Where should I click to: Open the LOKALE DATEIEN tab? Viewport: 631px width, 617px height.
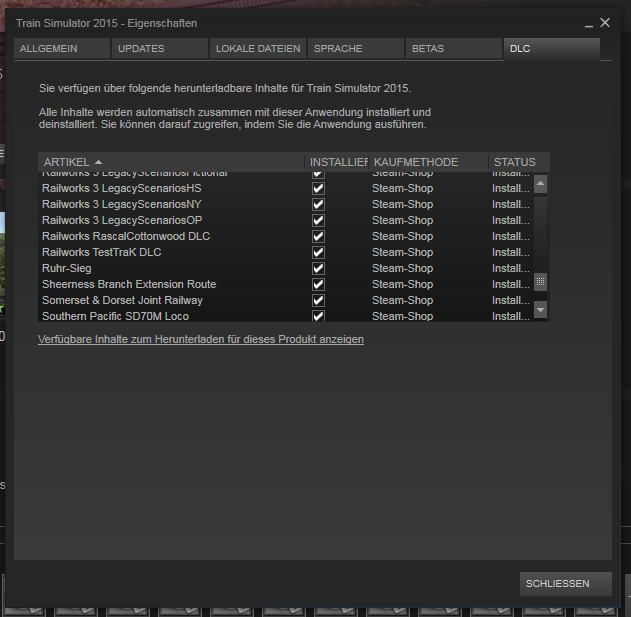point(258,49)
